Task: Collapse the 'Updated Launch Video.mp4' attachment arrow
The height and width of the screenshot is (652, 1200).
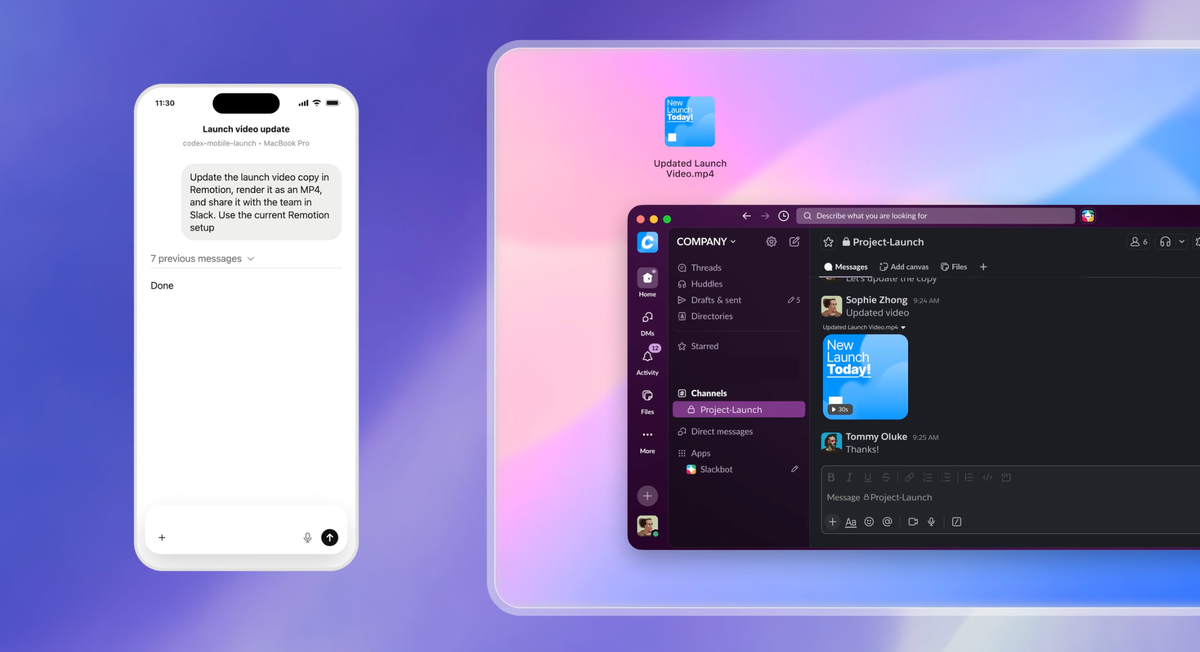Action: click(x=903, y=327)
